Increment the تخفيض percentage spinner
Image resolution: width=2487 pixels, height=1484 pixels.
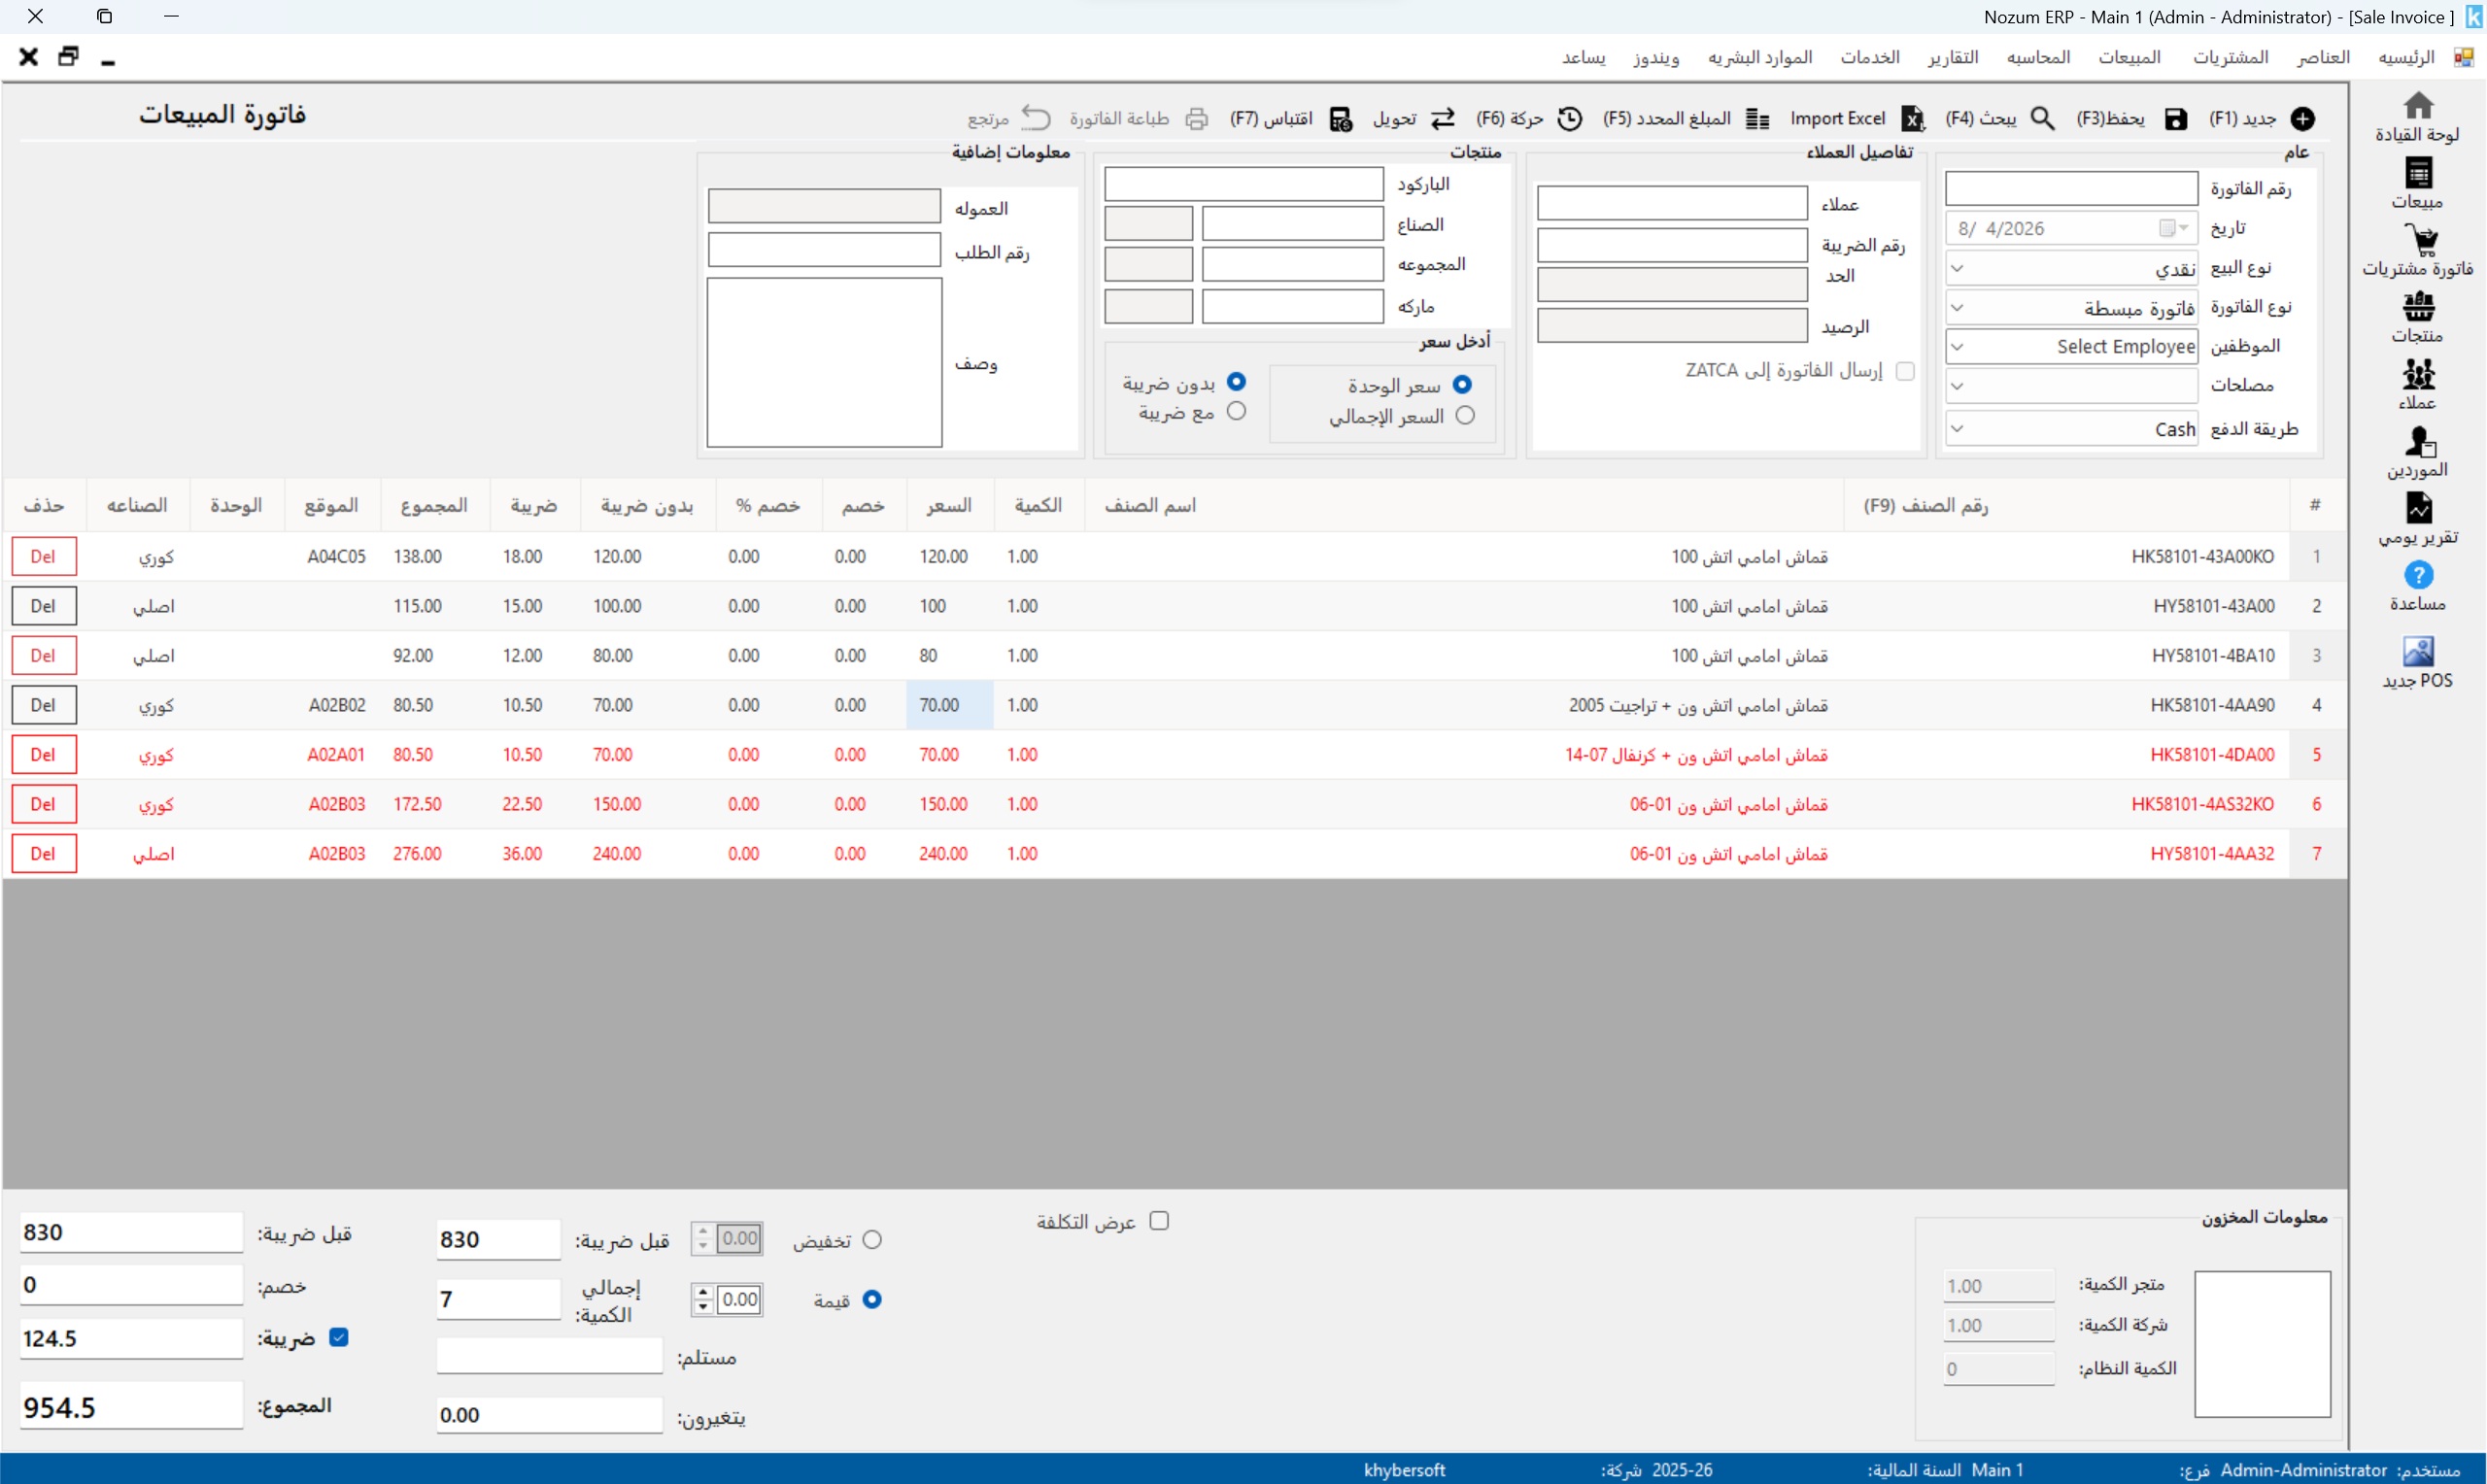point(703,1232)
